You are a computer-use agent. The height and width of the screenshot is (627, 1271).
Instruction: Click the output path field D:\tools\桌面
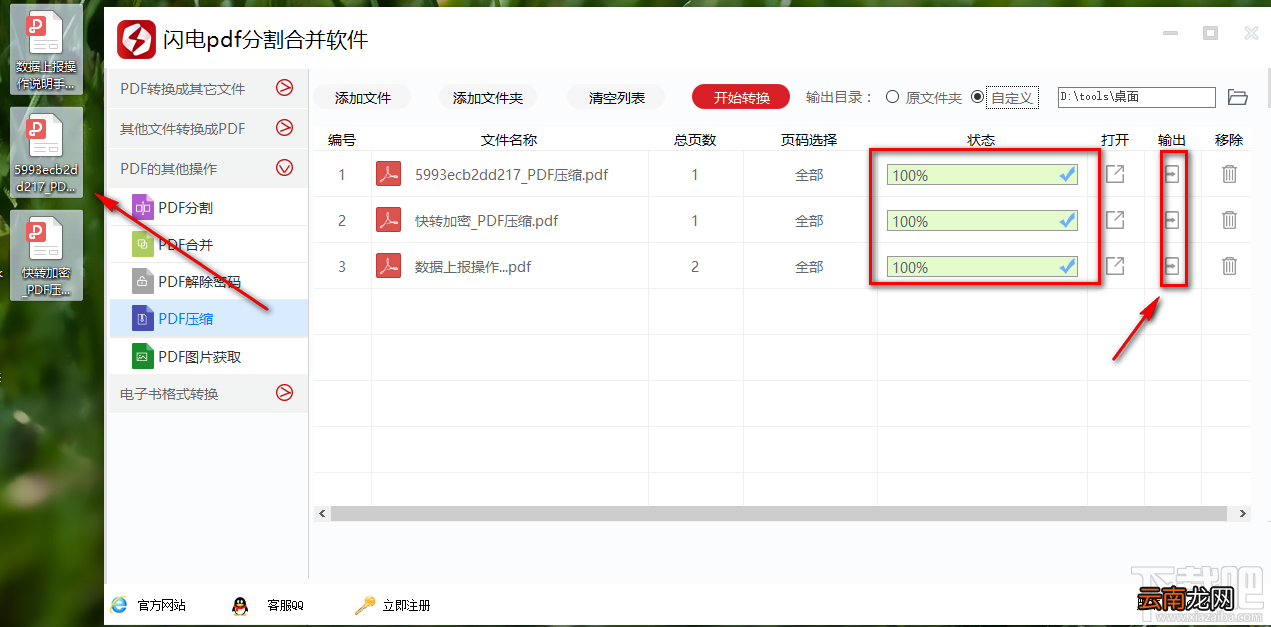1137,97
